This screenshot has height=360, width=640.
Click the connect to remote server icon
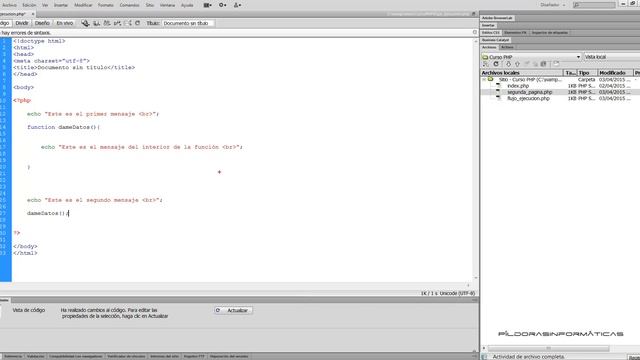pos(485,64)
